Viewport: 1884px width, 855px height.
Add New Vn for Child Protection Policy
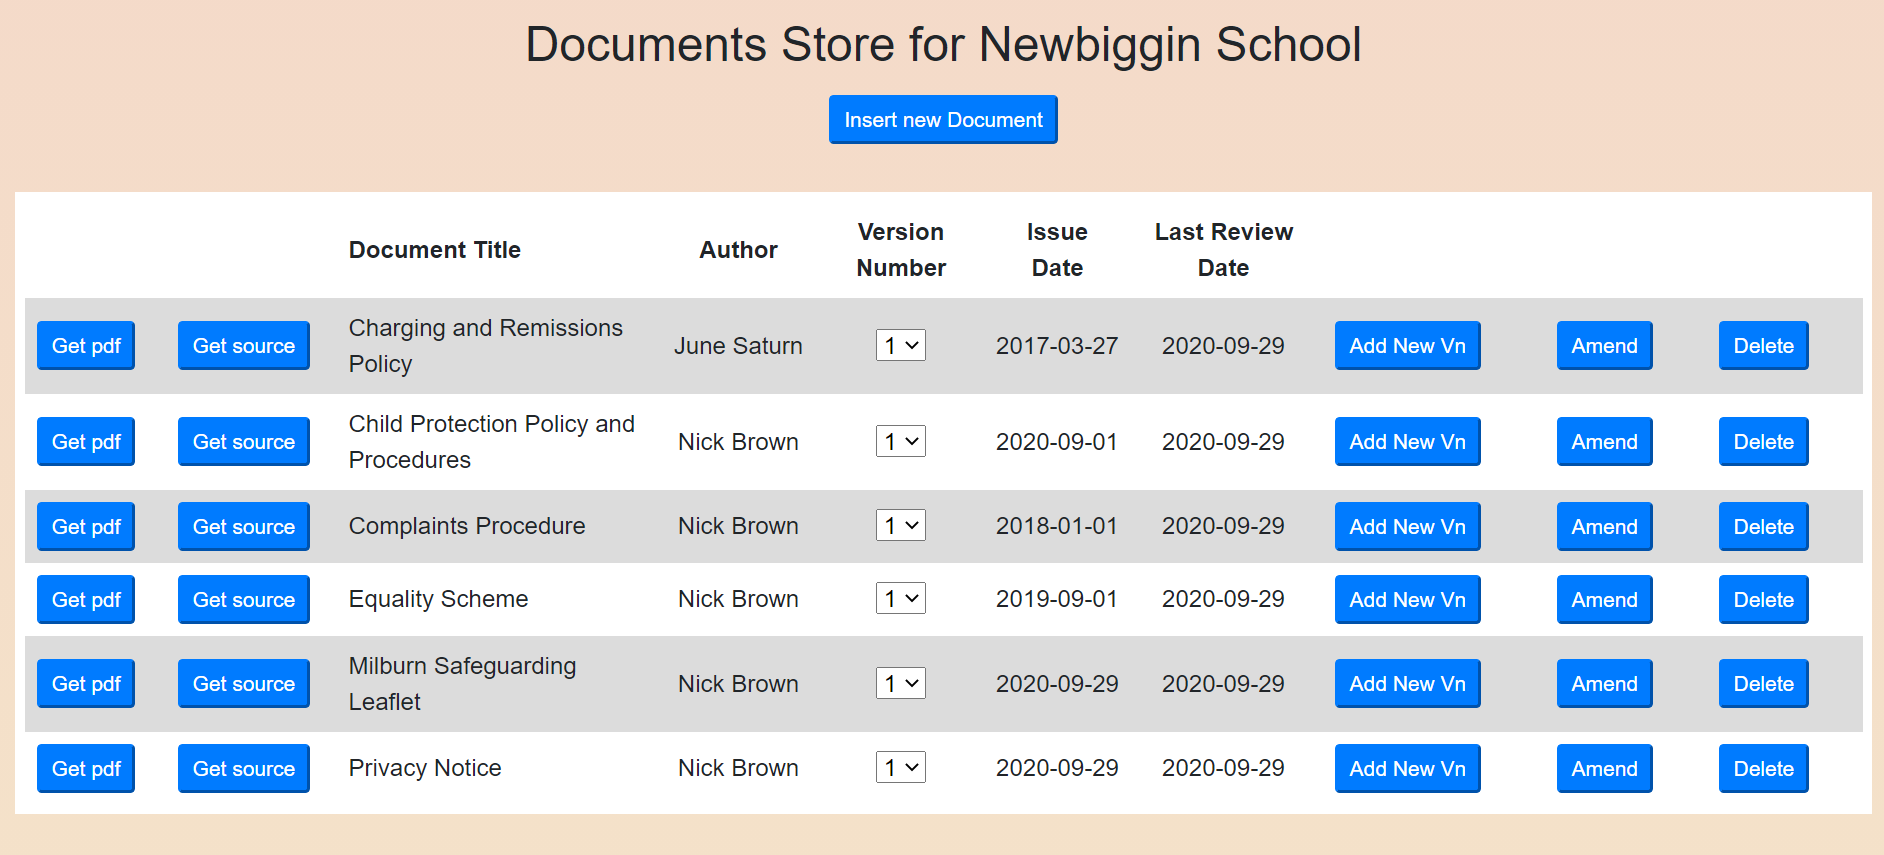pyautogui.click(x=1408, y=442)
